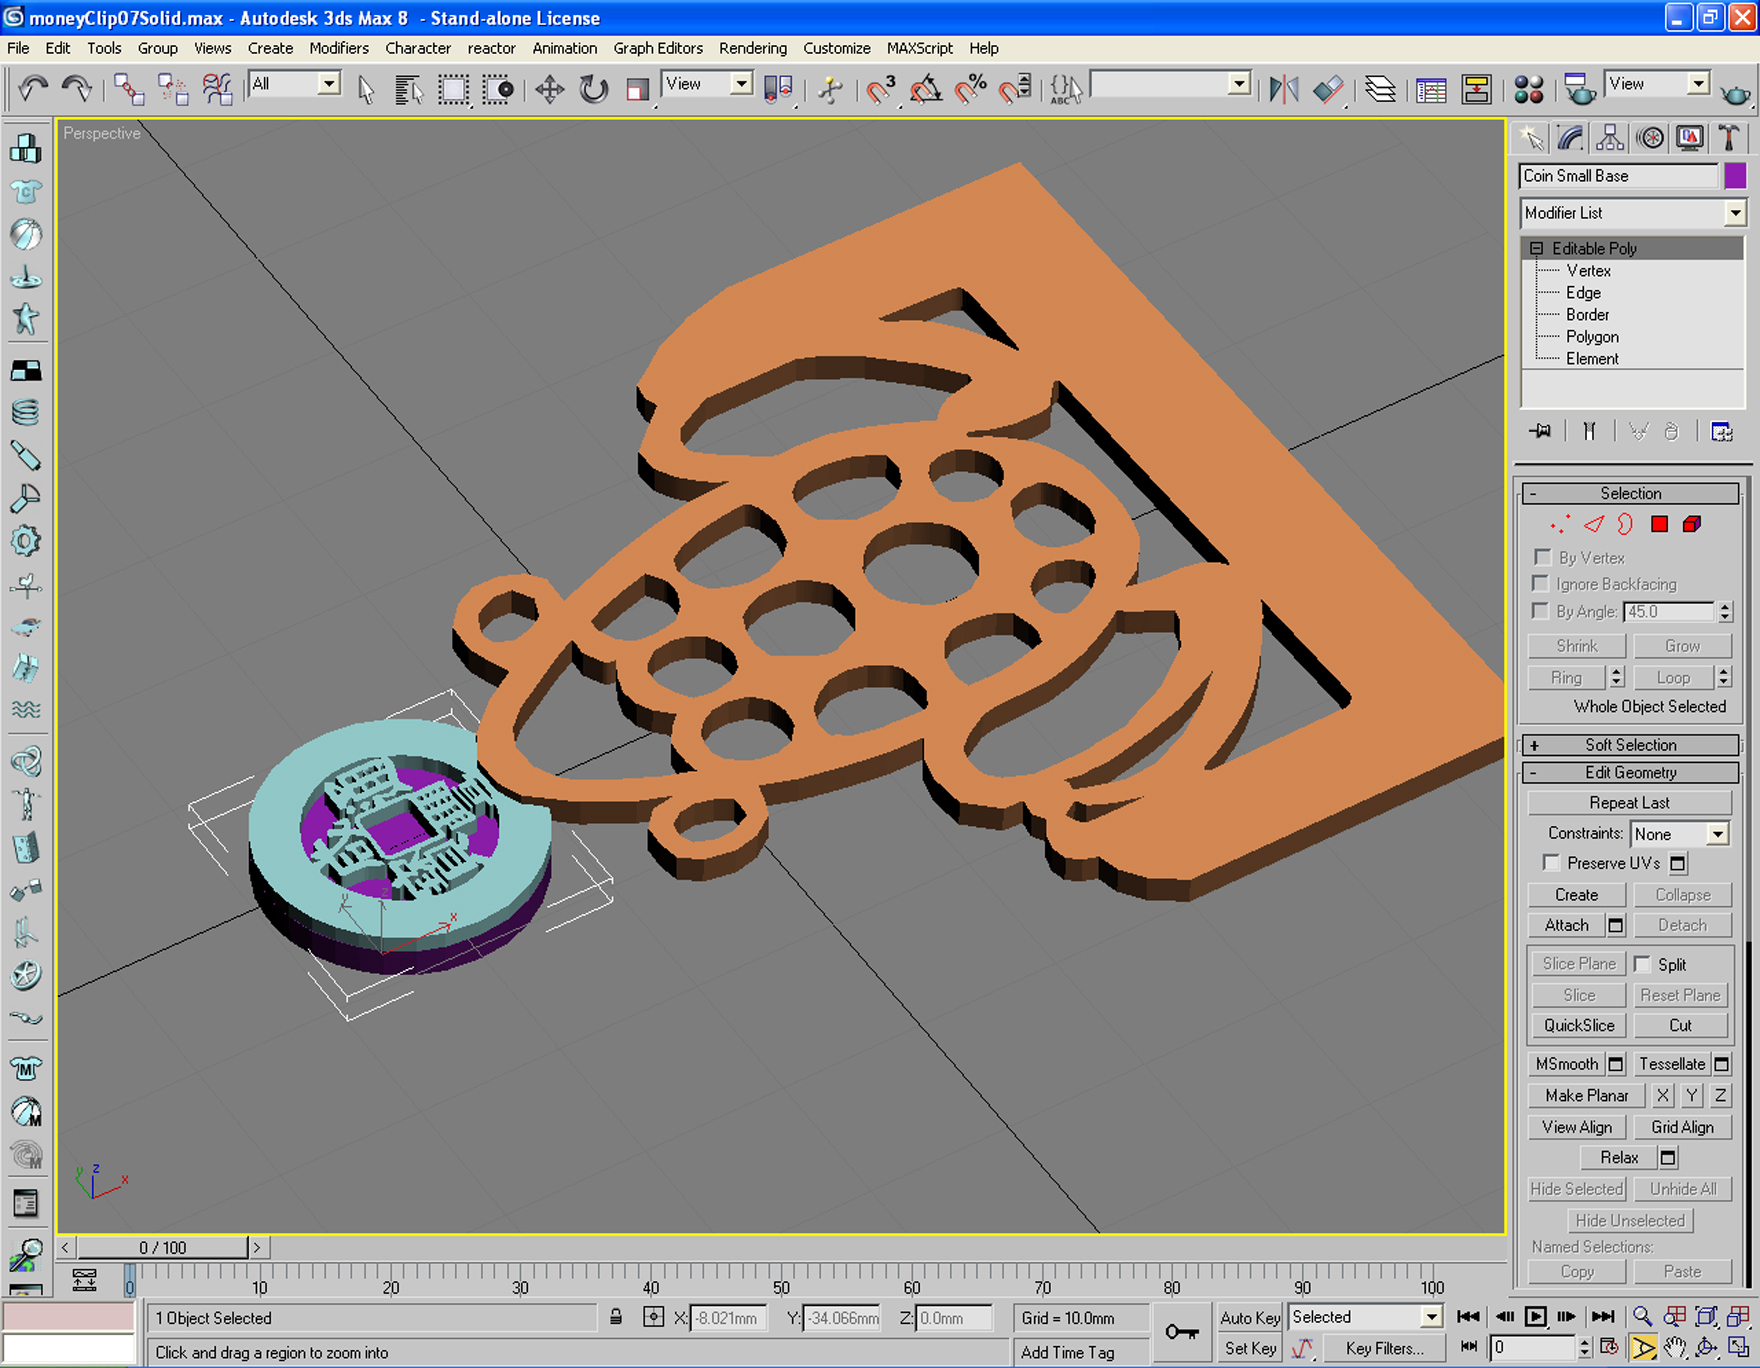Open the Modifiers menu
Viewport: 1760px width, 1368px height.
[x=338, y=48]
